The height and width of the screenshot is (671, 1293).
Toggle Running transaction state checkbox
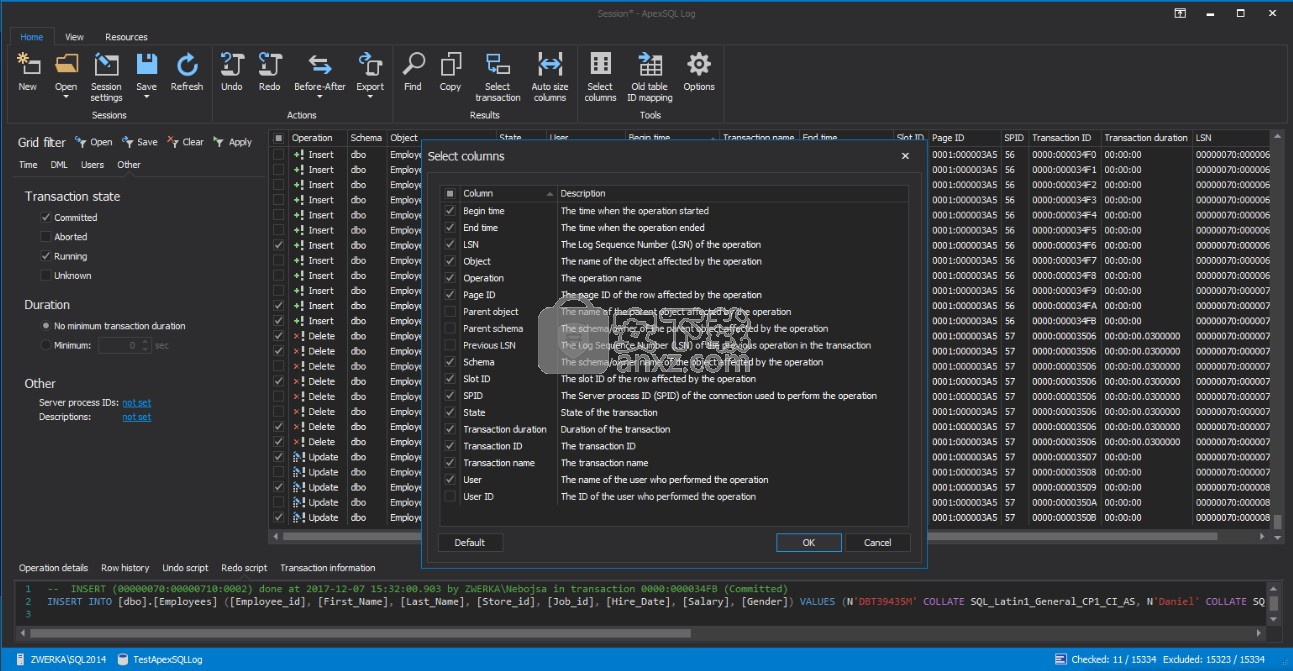[45, 256]
